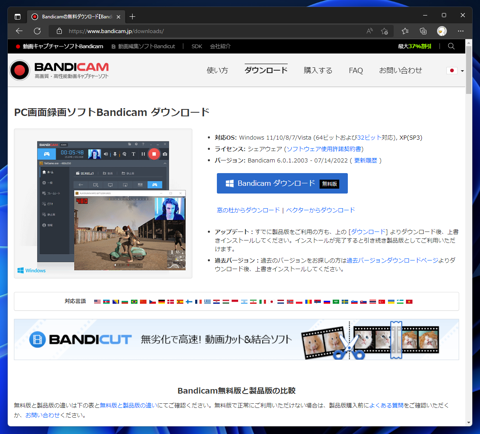The width and height of the screenshot is (480, 434).
Task: Open 過去バージョンダウンロードページ link
Action: pos(392,260)
